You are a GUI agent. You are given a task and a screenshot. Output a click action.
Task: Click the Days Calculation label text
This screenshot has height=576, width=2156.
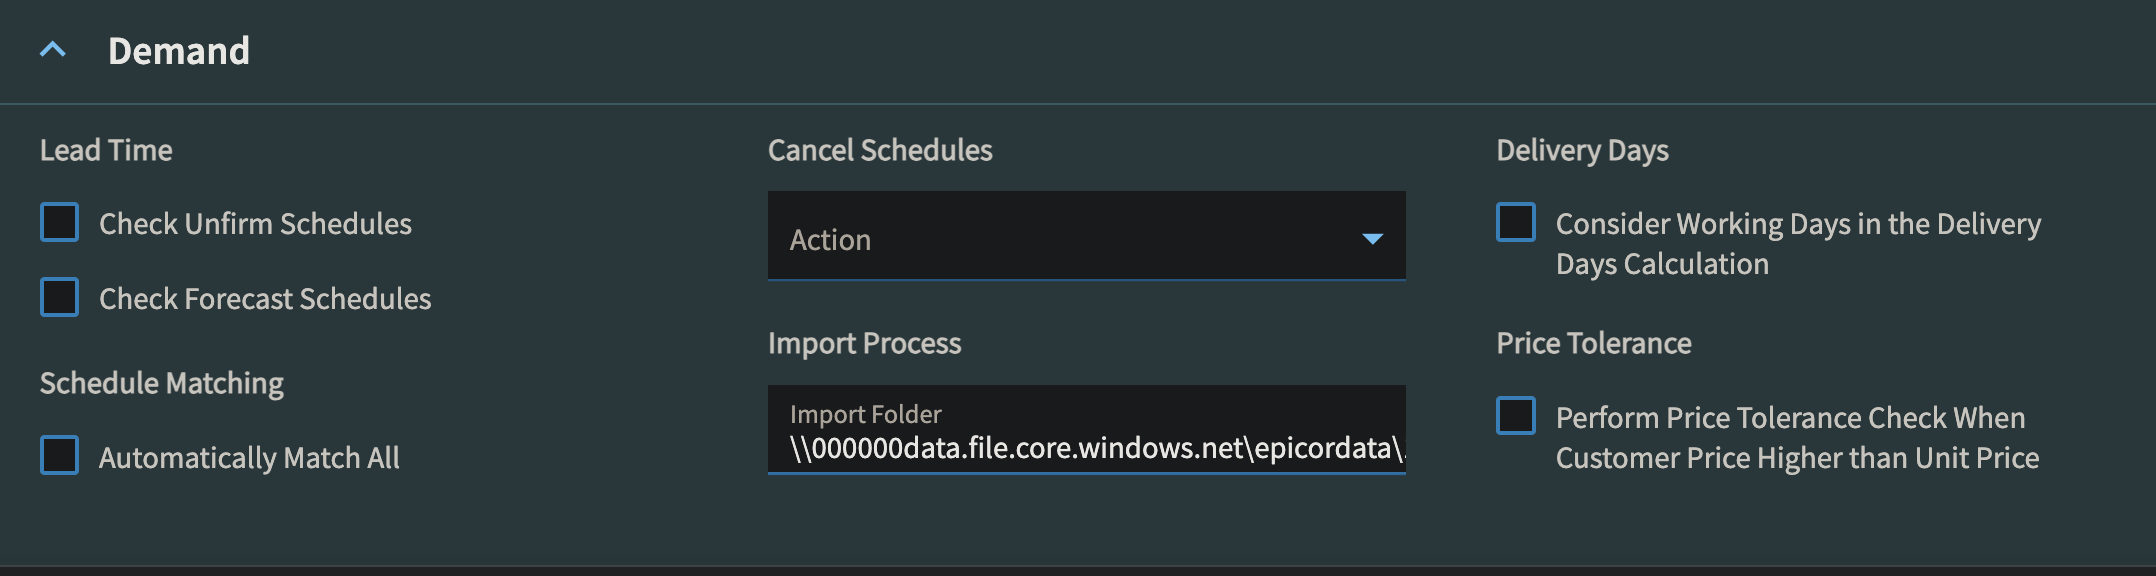(x=1662, y=264)
